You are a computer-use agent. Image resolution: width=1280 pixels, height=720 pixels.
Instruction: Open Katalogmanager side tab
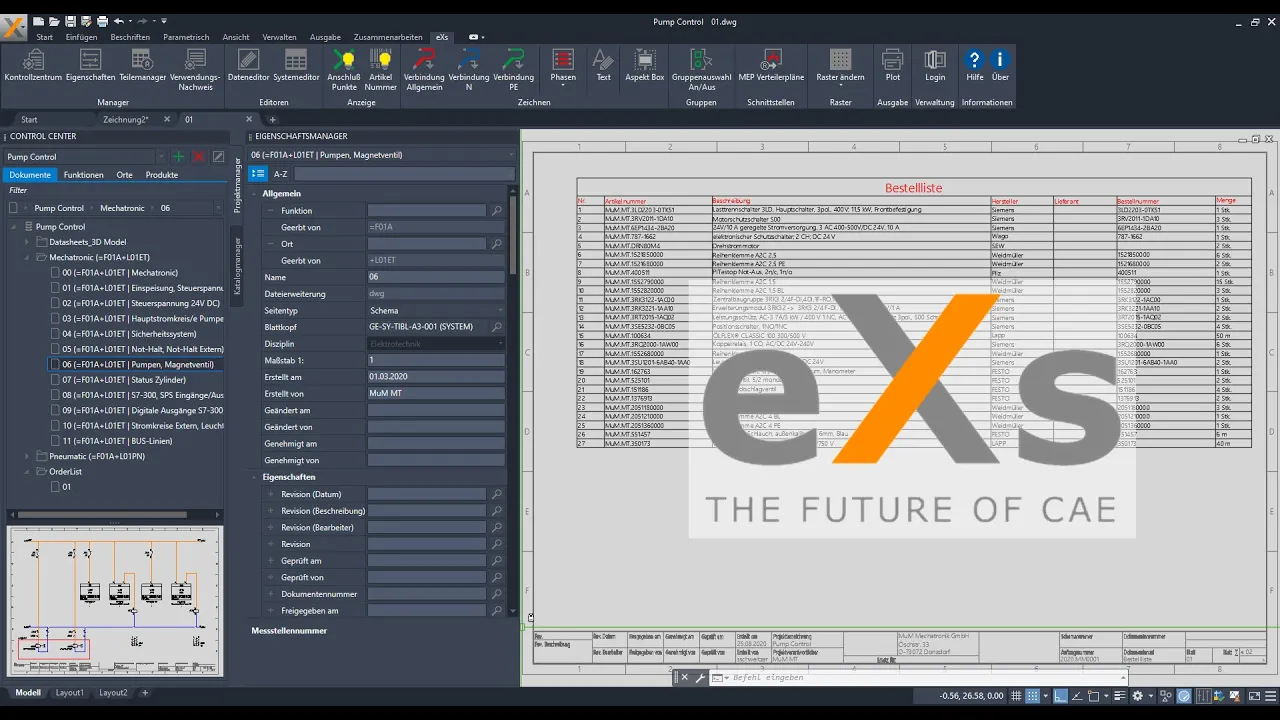(238, 266)
